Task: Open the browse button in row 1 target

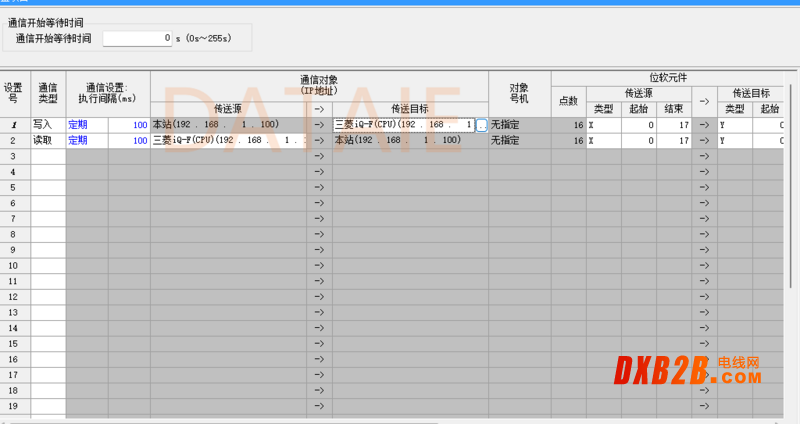Action: pos(481,125)
